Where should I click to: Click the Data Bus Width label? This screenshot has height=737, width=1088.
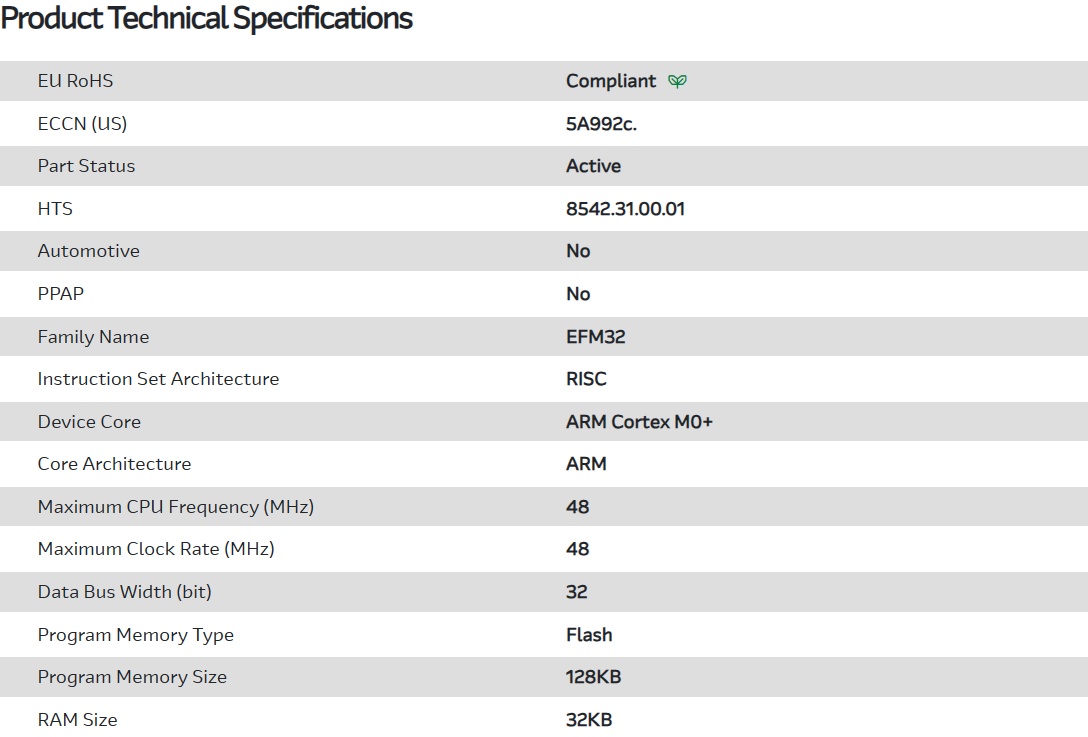[124, 592]
